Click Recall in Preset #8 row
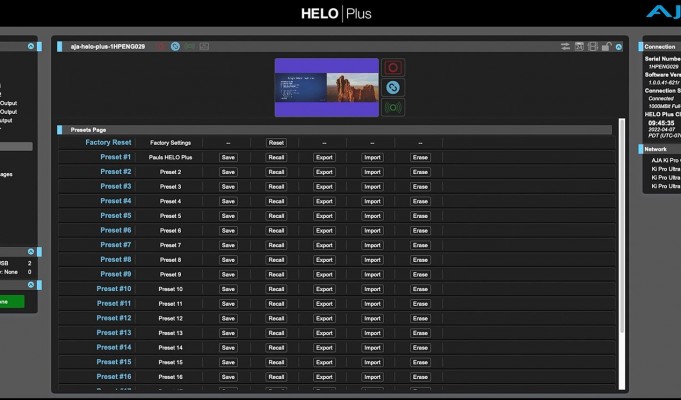Viewport: 681px width, 400px height. pyautogui.click(x=276, y=260)
